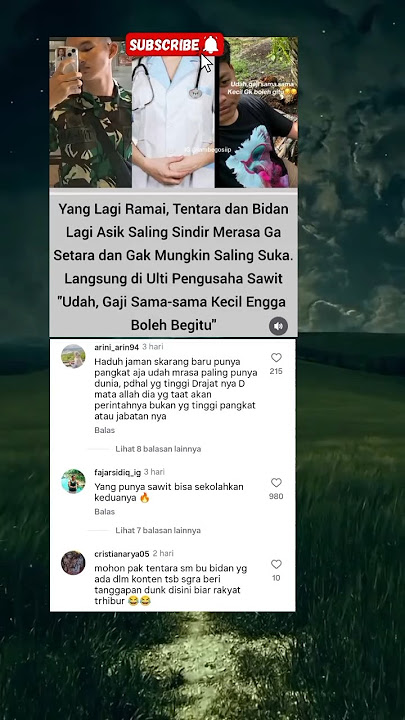This screenshot has width=405, height=720.
Task: Select the soldier mirror selfie photo
Action: coord(90,112)
